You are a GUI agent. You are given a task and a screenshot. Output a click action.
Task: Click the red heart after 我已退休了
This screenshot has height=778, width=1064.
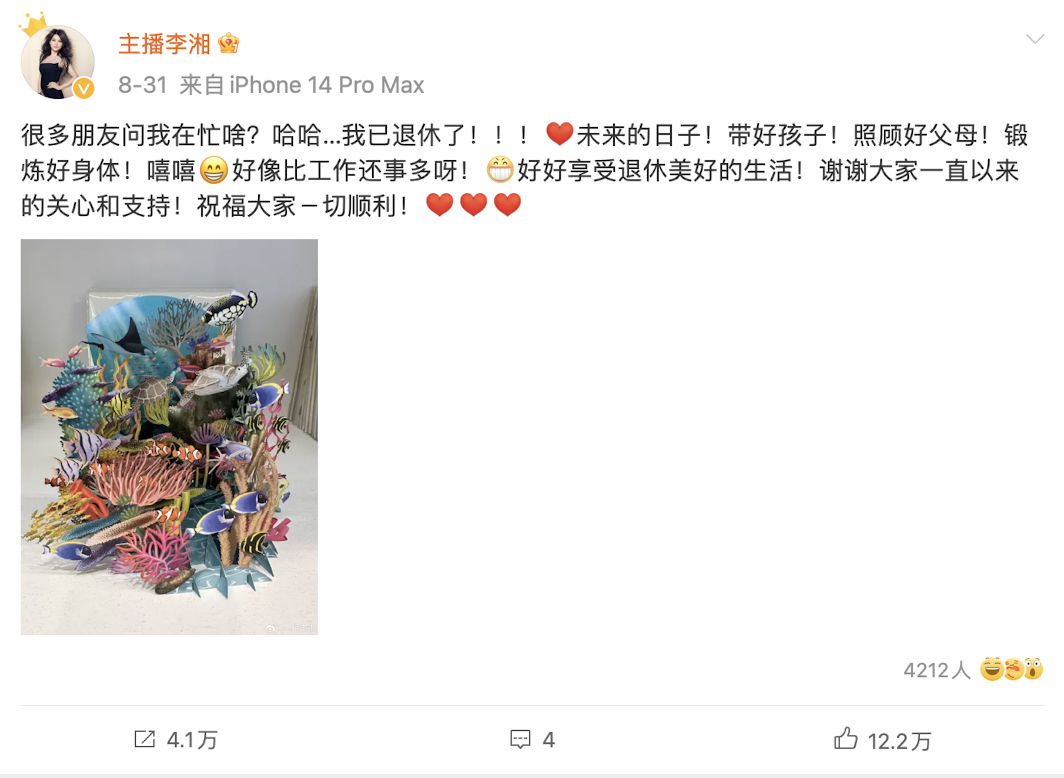[559, 134]
